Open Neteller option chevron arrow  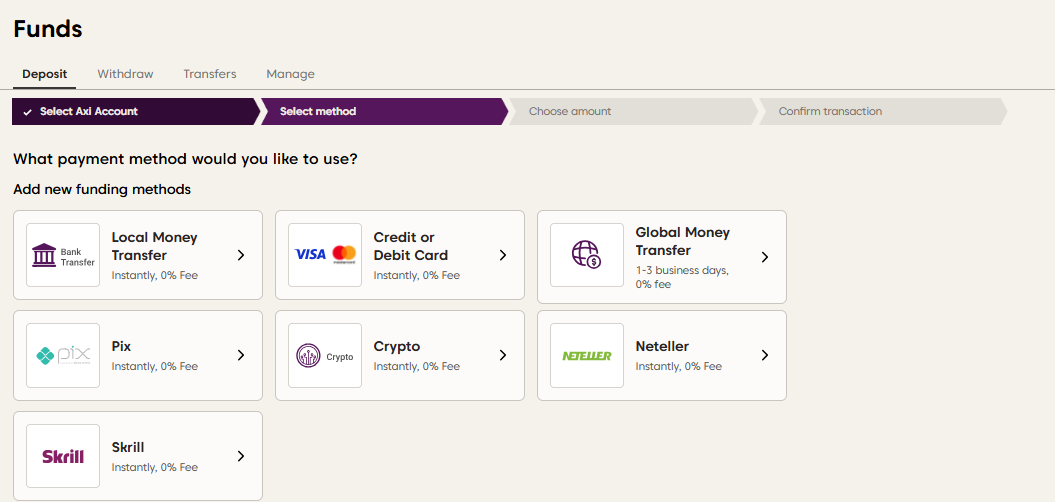point(765,355)
